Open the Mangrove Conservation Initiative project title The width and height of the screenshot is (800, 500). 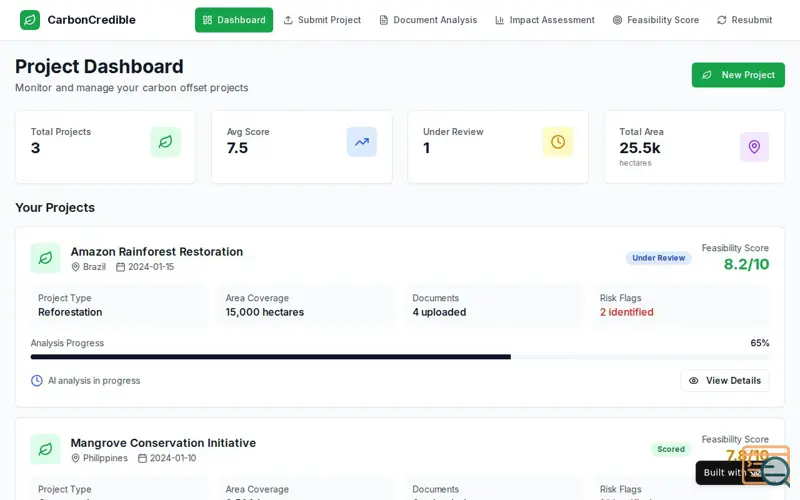point(163,443)
